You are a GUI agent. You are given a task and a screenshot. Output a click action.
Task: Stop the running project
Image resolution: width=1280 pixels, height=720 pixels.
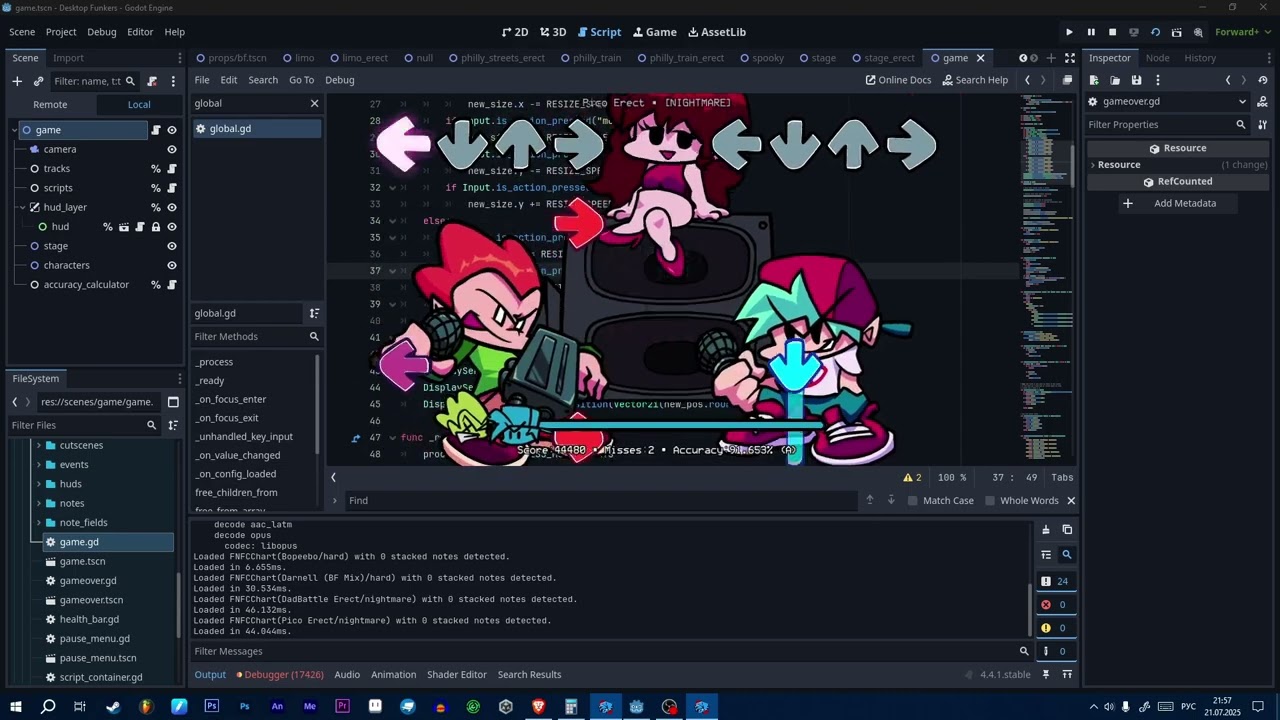pos(1112,32)
